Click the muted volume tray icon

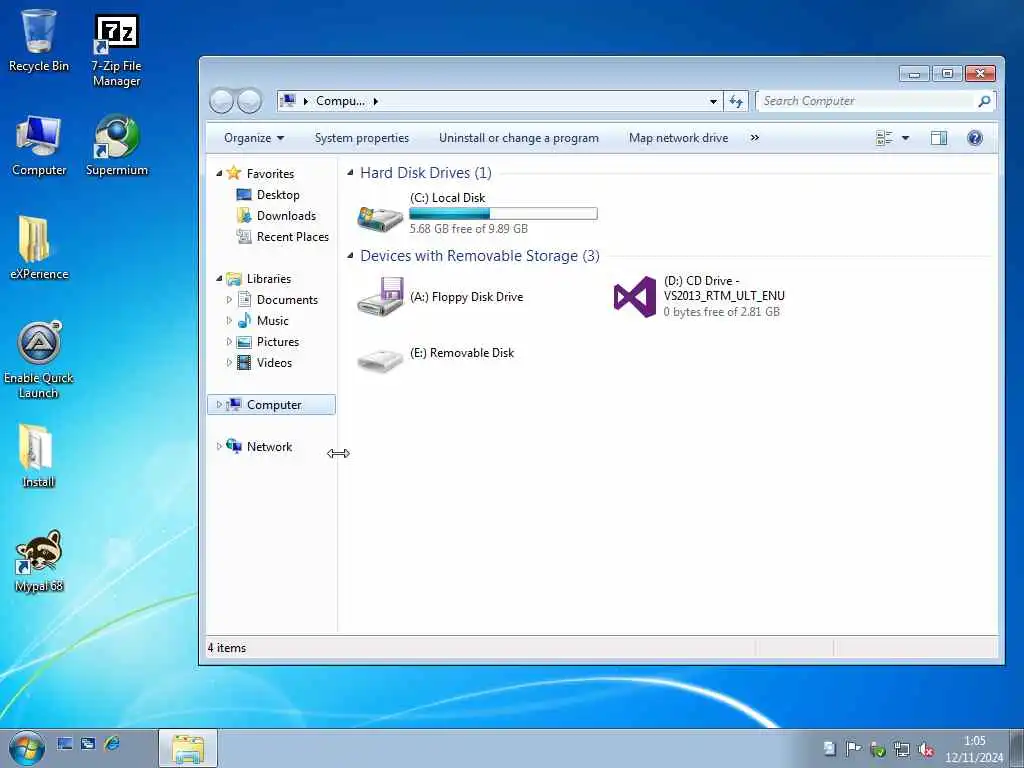point(925,749)
